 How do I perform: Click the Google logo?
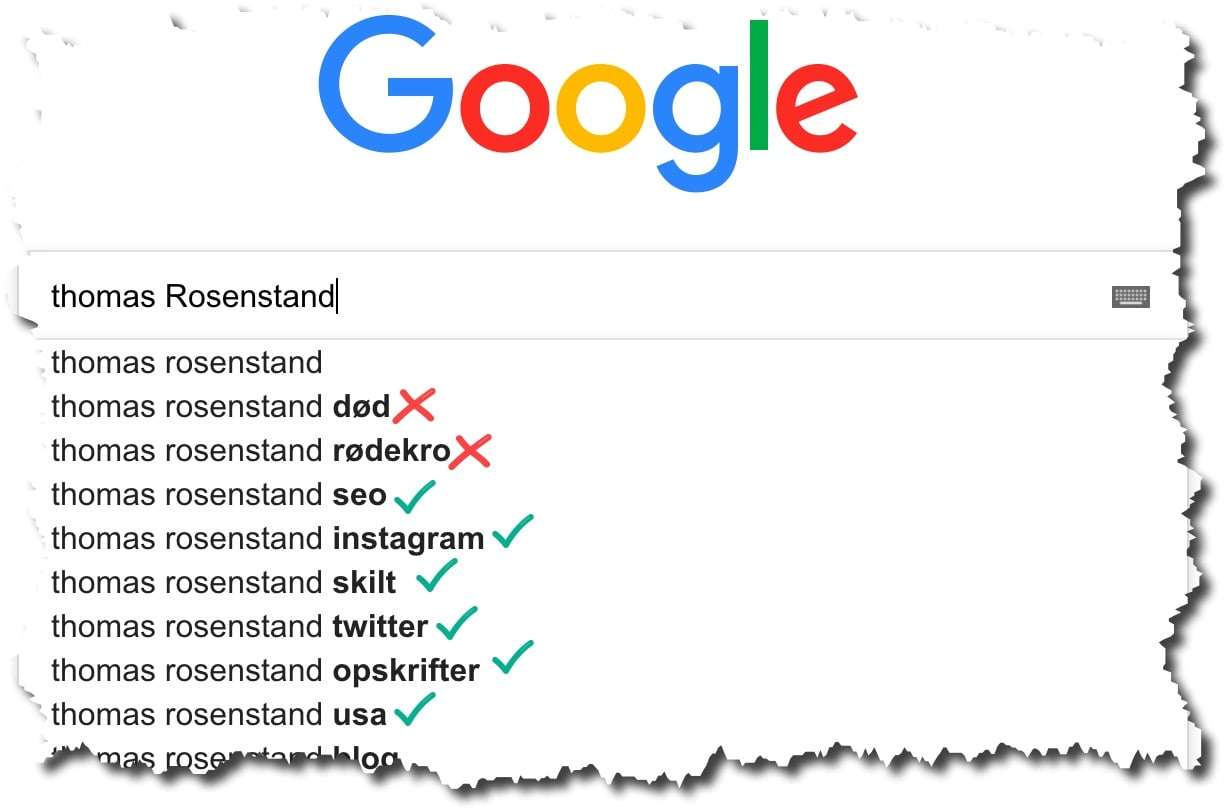[x=588, y=105]
